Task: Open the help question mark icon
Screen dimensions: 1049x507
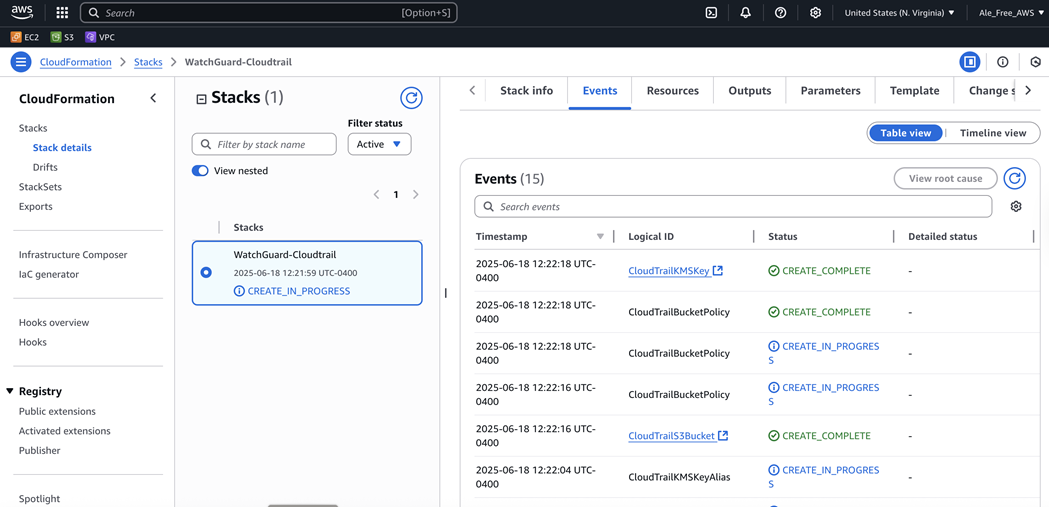Action: pos(780,13)
